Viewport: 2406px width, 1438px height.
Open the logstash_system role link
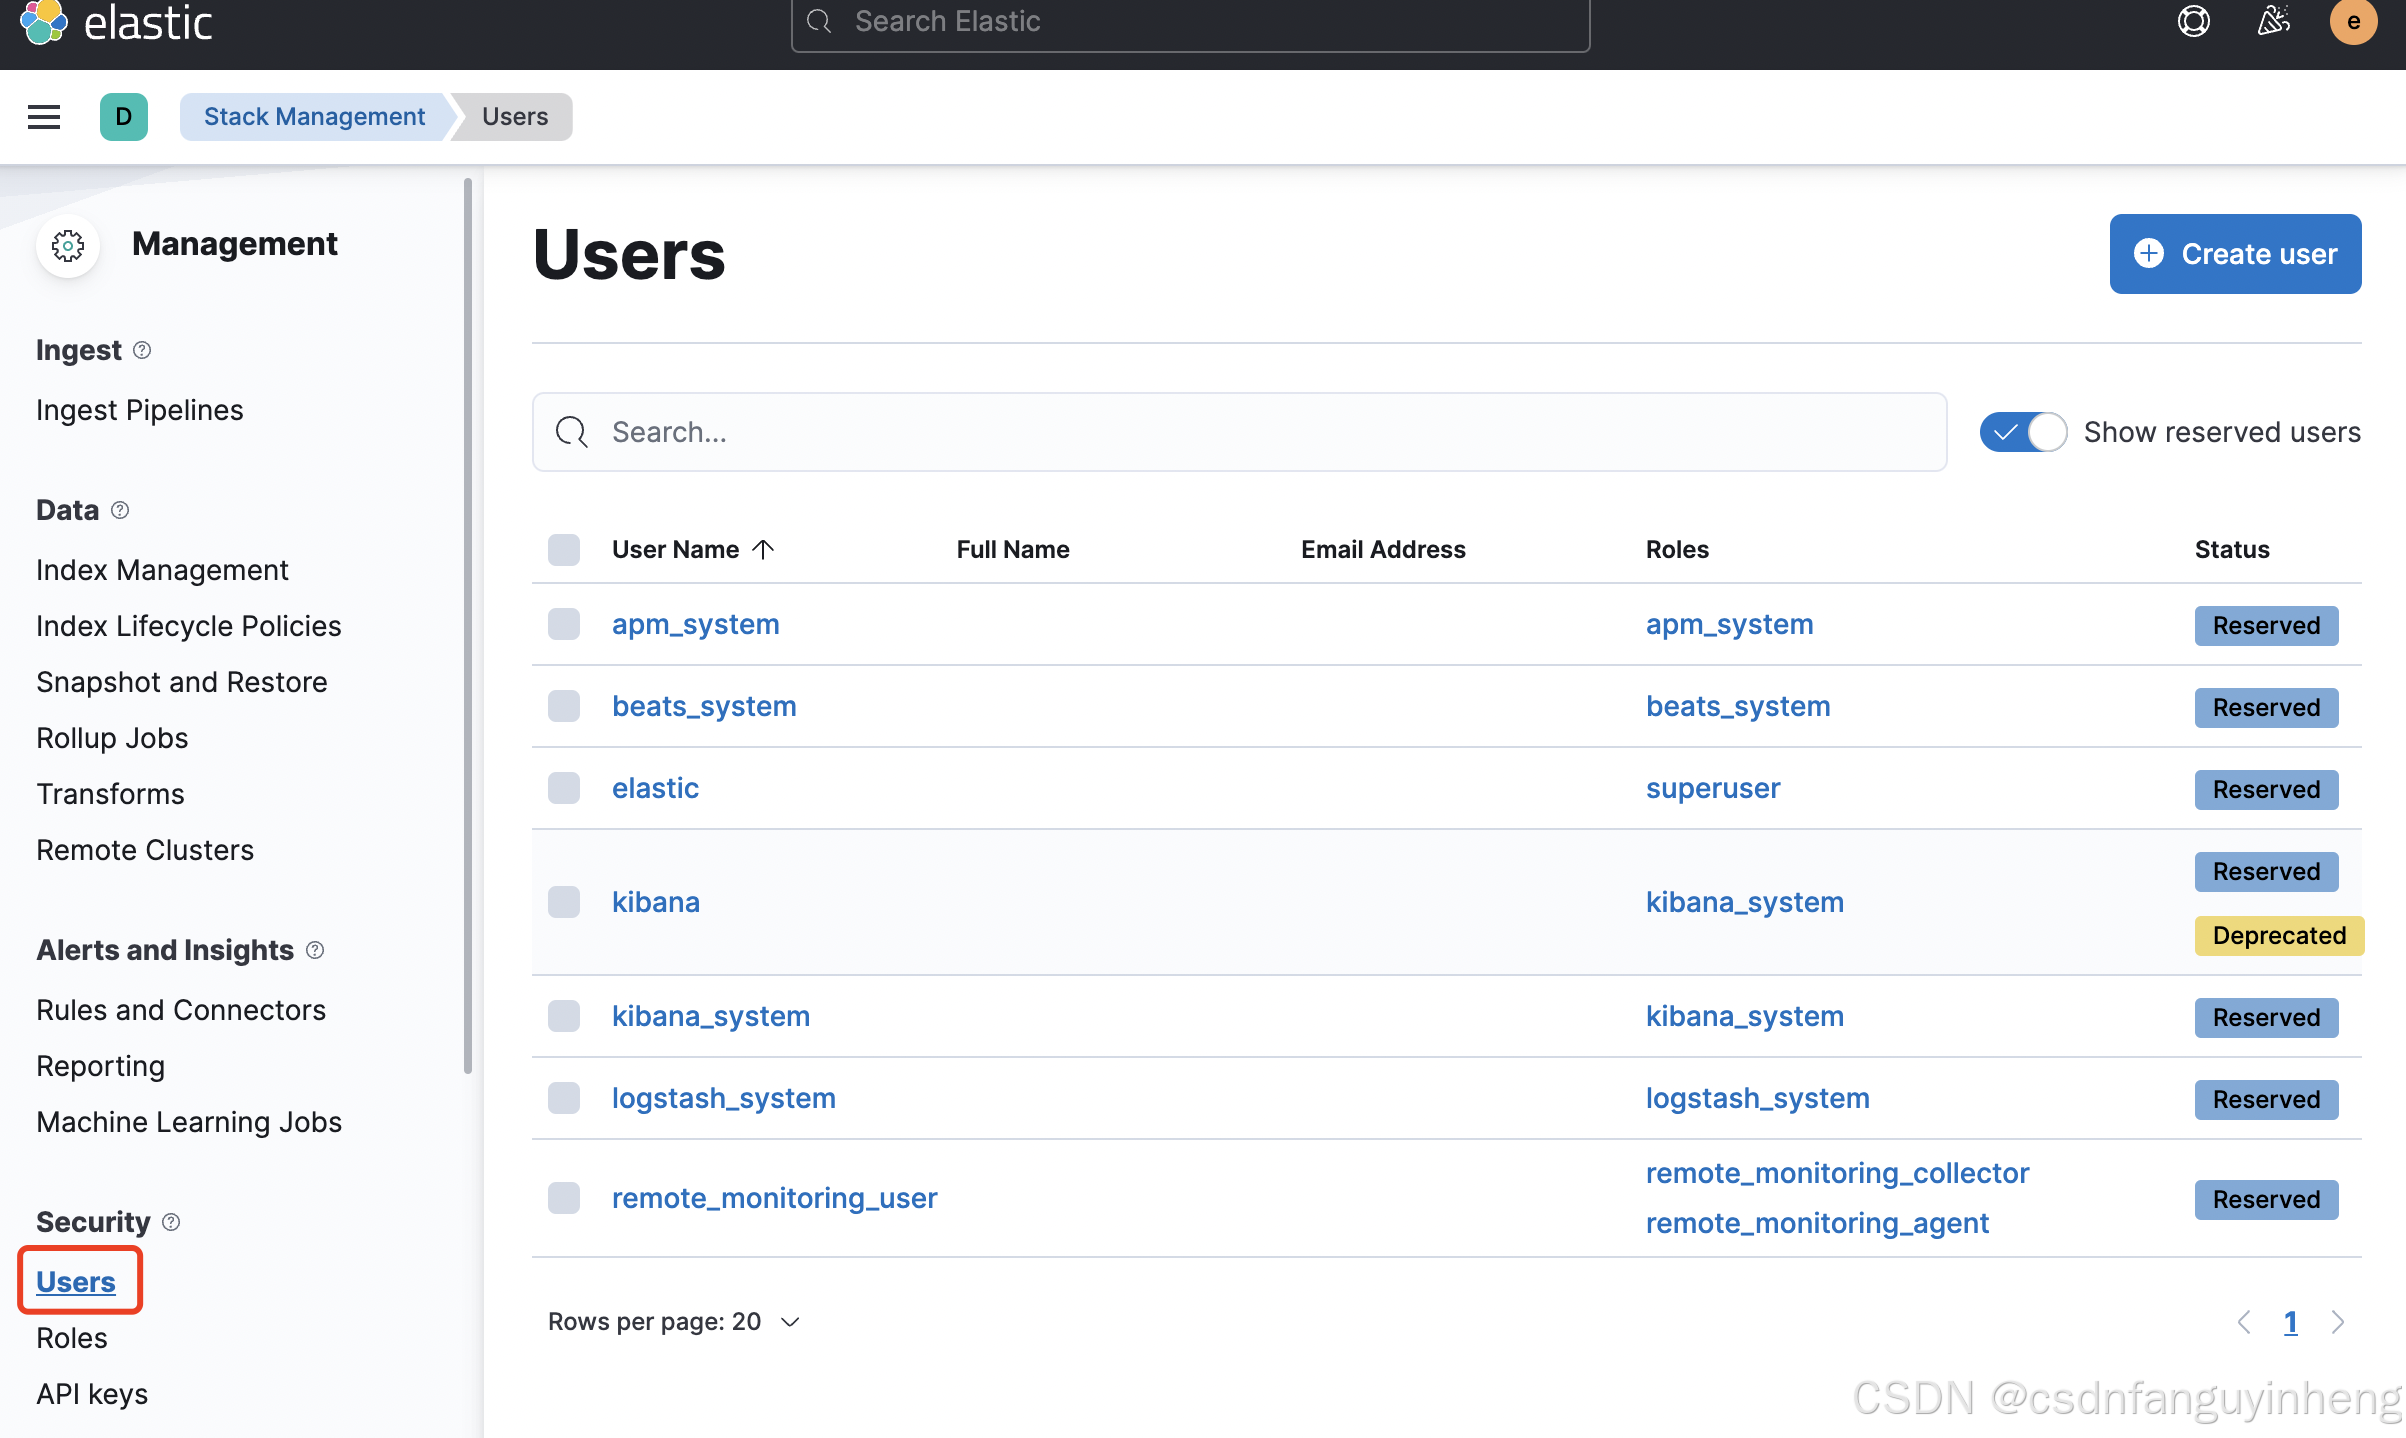point(1758,1098)
